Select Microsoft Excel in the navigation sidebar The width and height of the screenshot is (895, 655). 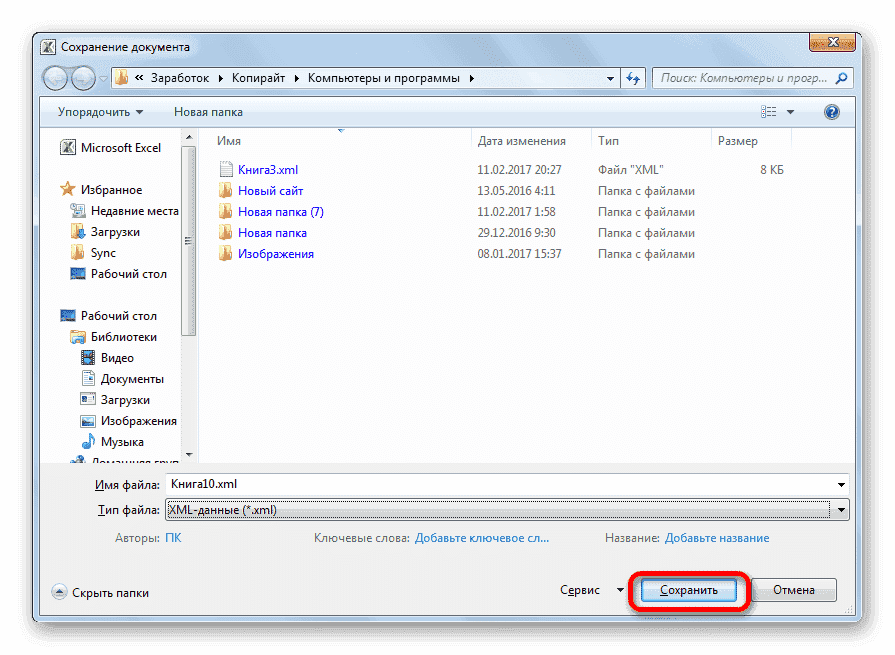120,147
